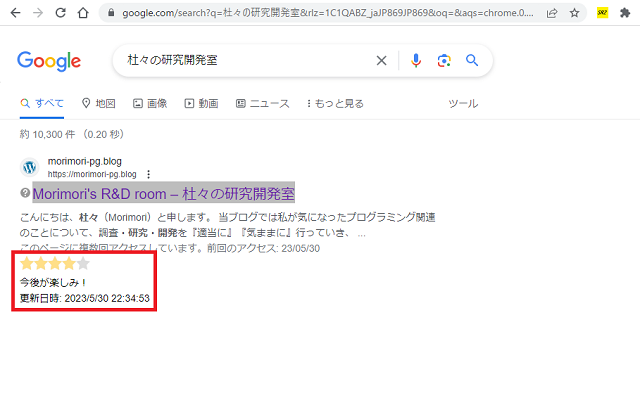The image size is (640, 400).
Task: Click the WordPress favicon of morimori-pg.blog
Action: tap(29, 167)
